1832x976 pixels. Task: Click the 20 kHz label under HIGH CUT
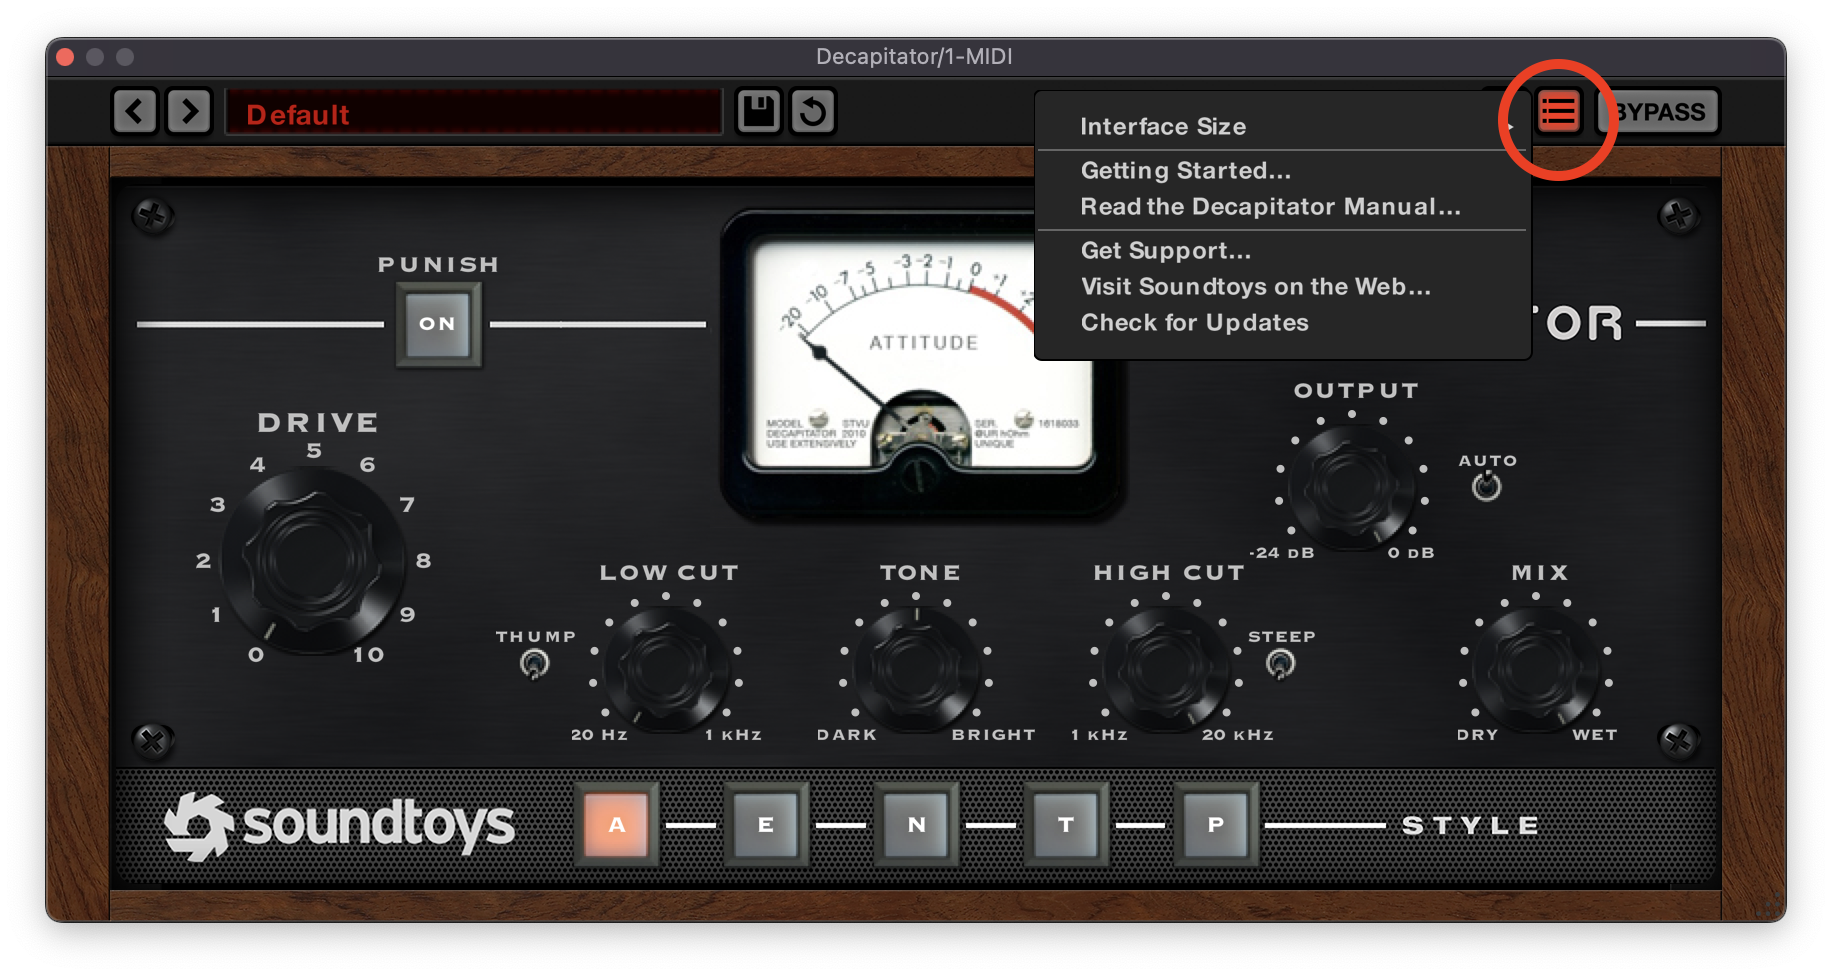click(1238, 735)
